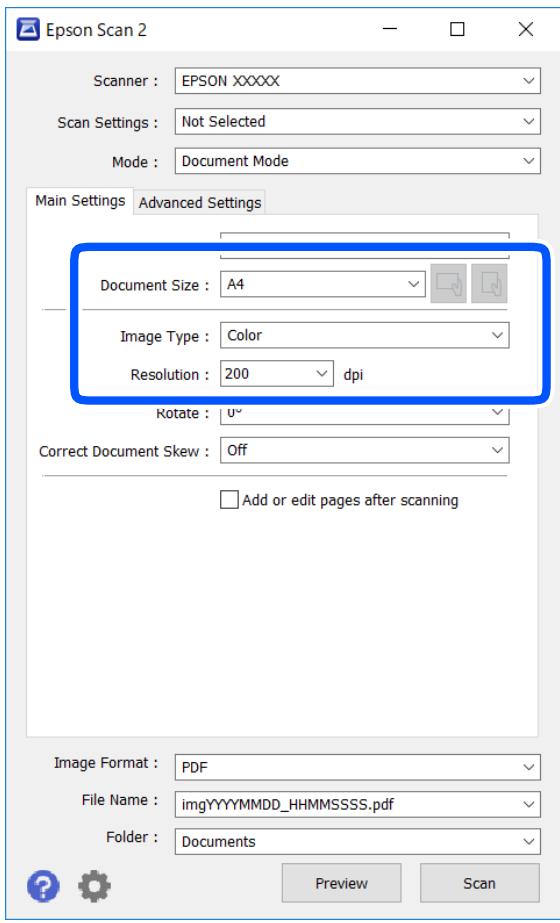Screen dimensions: 560x923
Task: Open the help question mark icon
Action: click(x=43, y=885)
